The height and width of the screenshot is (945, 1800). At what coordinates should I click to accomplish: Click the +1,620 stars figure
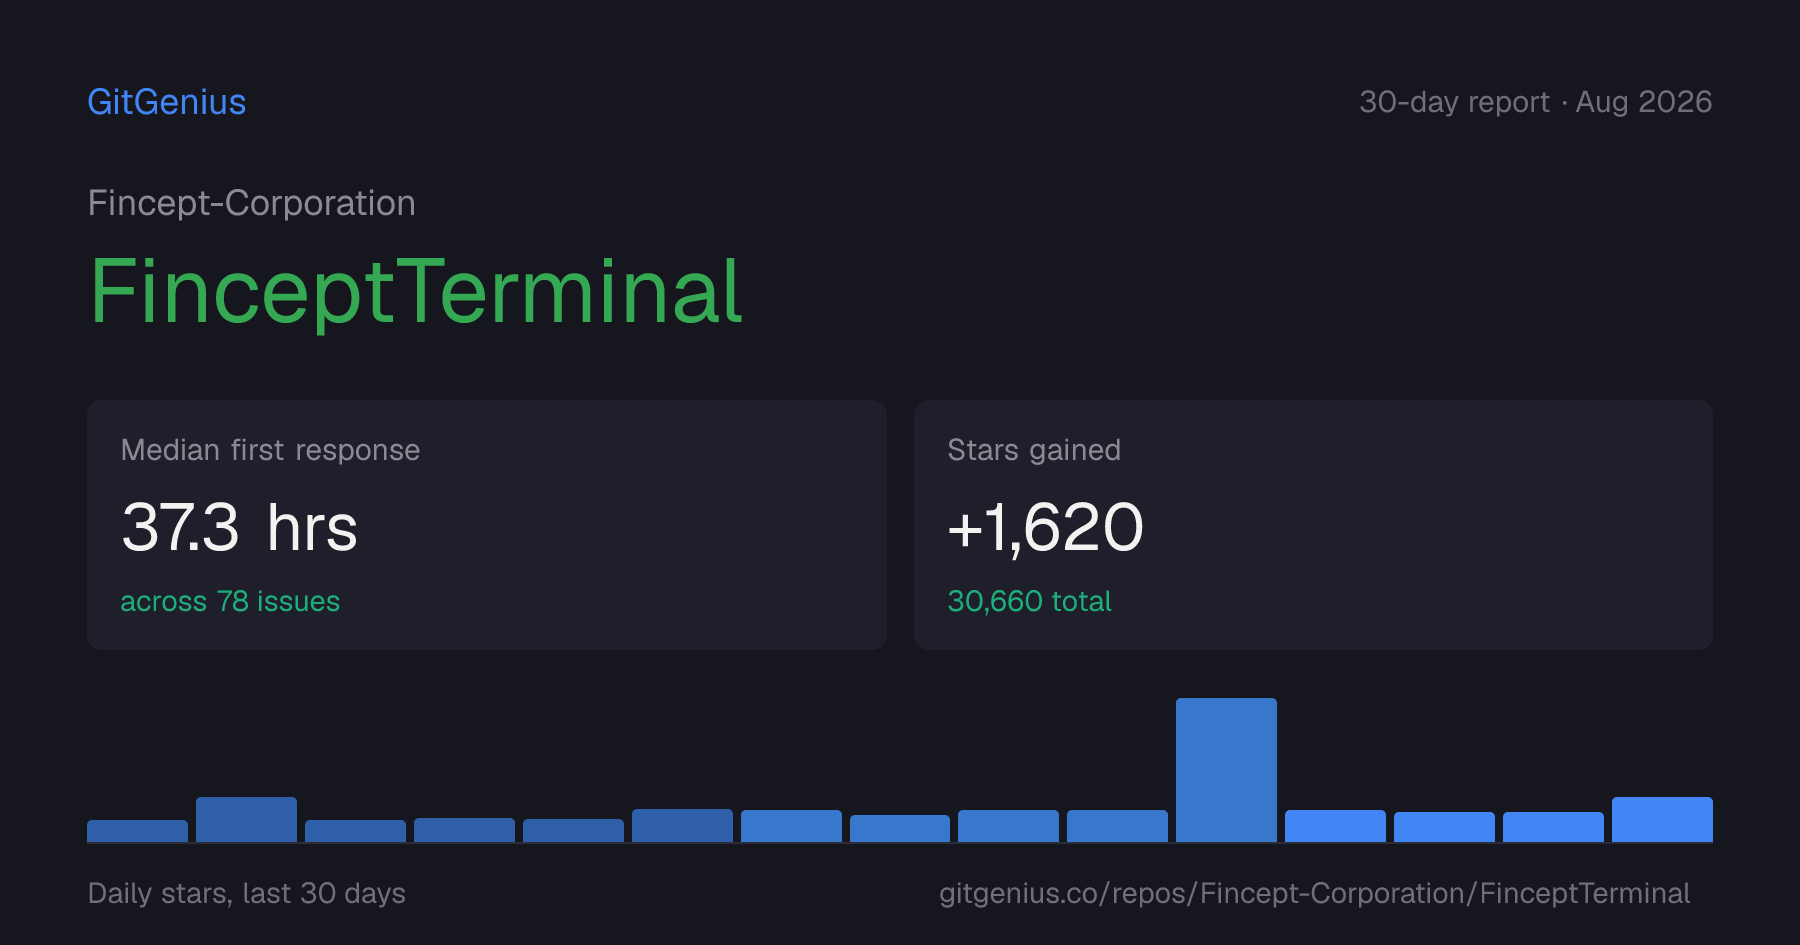(1045, 527)
